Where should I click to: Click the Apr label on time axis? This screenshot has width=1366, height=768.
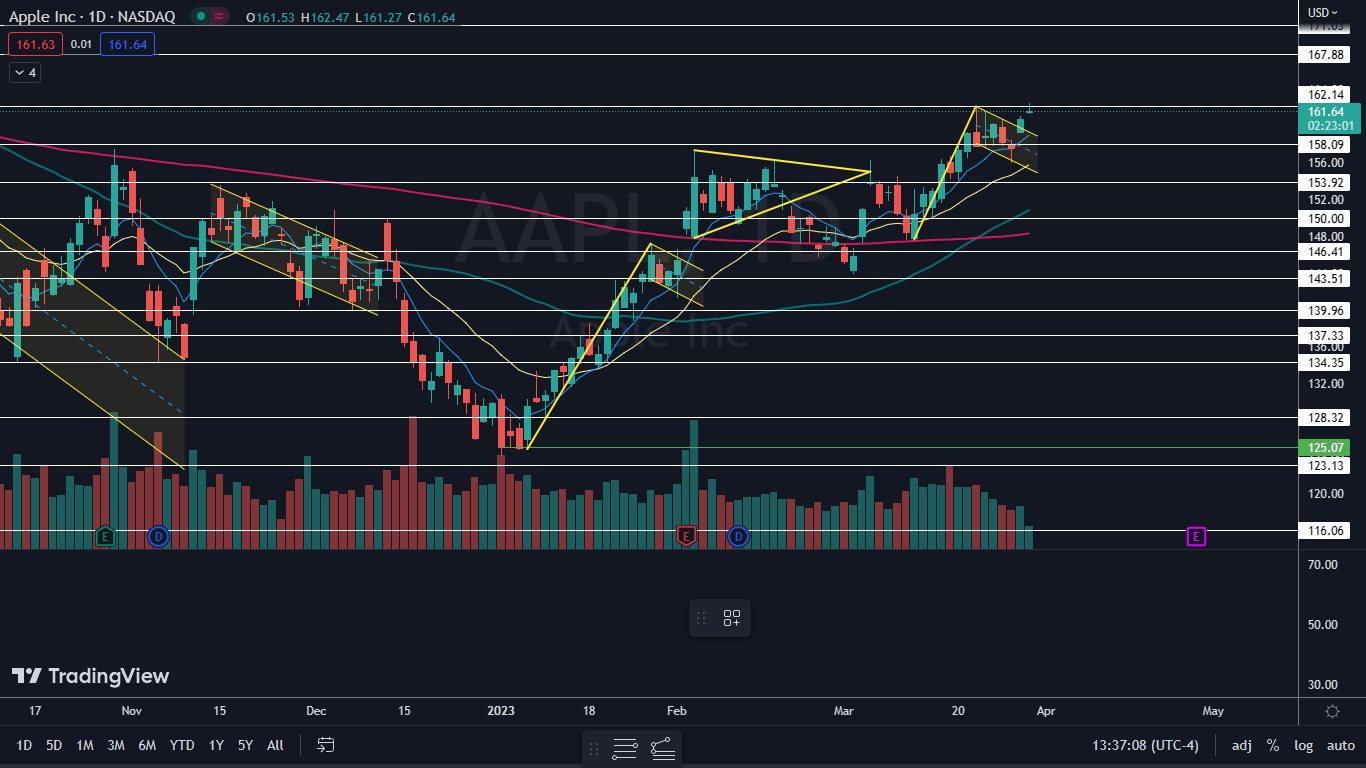1046,711
